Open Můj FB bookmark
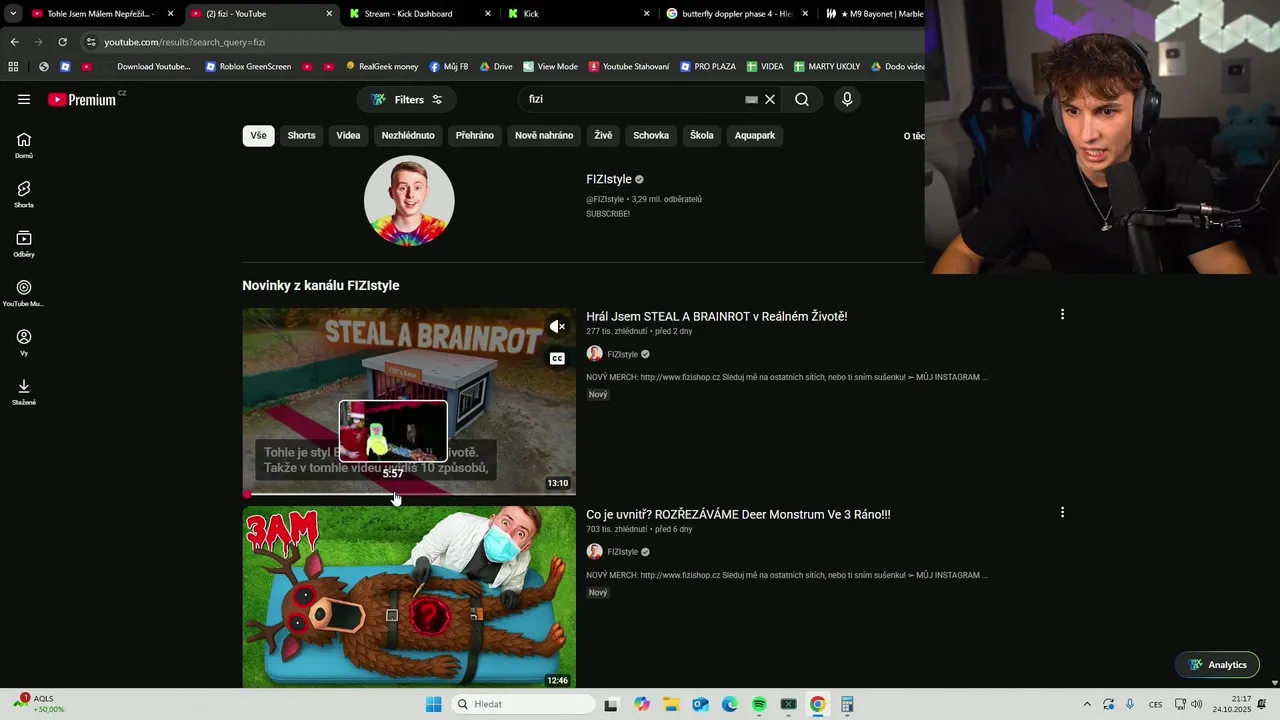Image resolution: width=1280 pixels, height=720 pixels. tap(449, 67)
